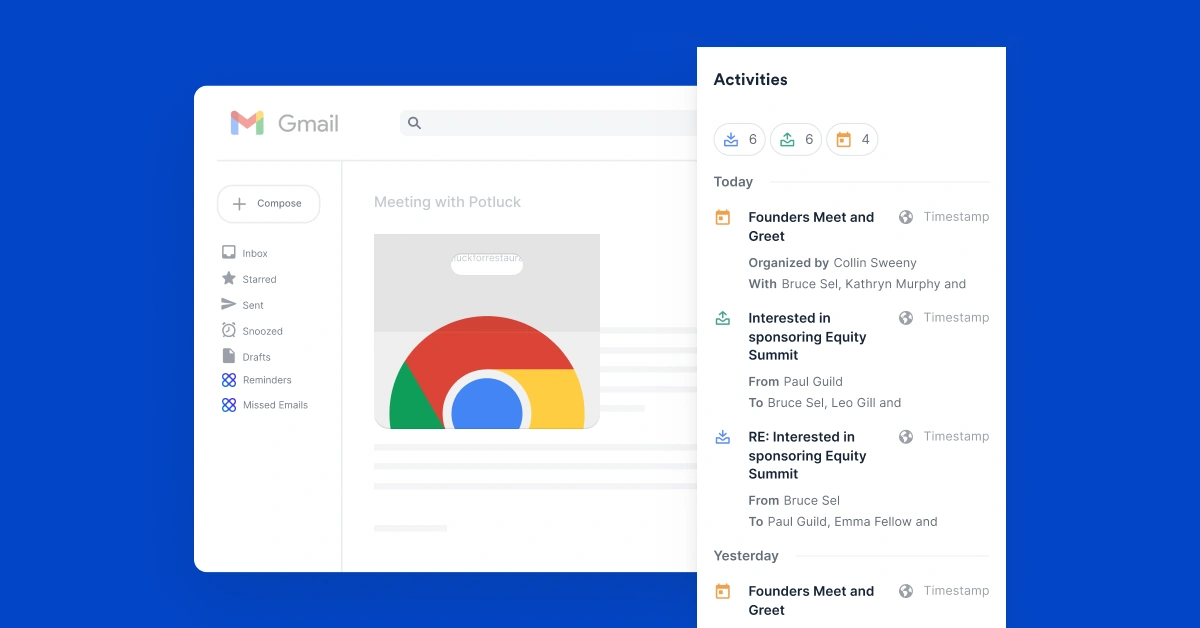
Task: Click the Compose button
Action: tap(268, 204)
